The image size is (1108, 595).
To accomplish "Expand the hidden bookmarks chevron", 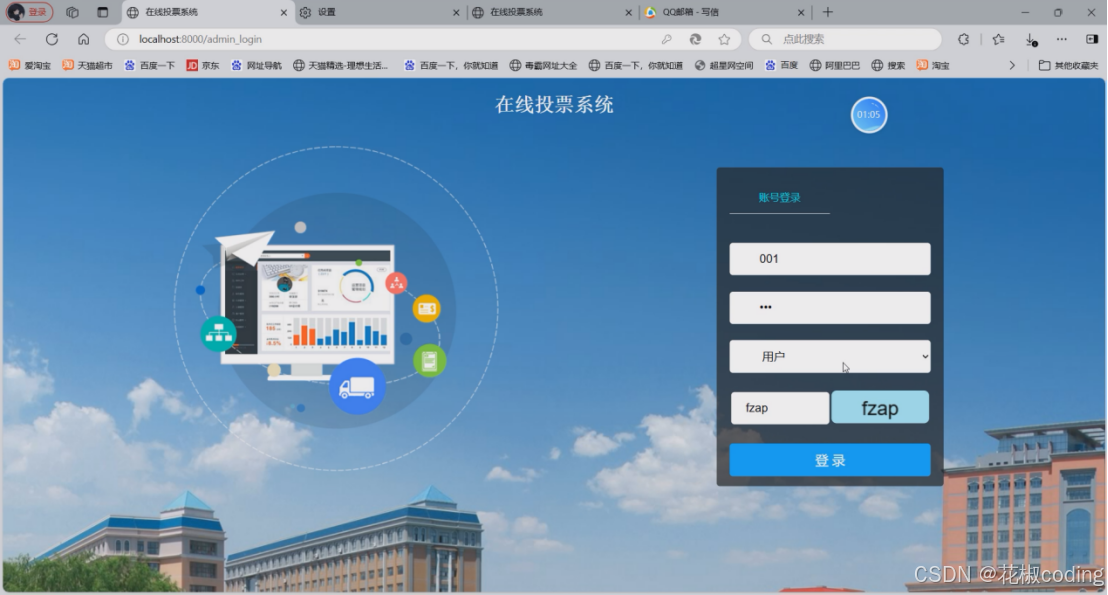I will (x=1012, y=64).
